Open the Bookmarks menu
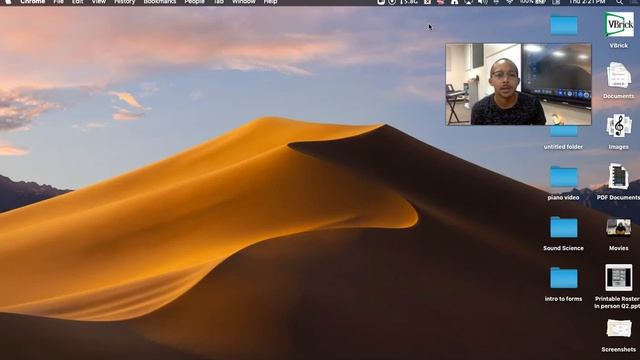640x360 pixels. [x=160, y=2]
